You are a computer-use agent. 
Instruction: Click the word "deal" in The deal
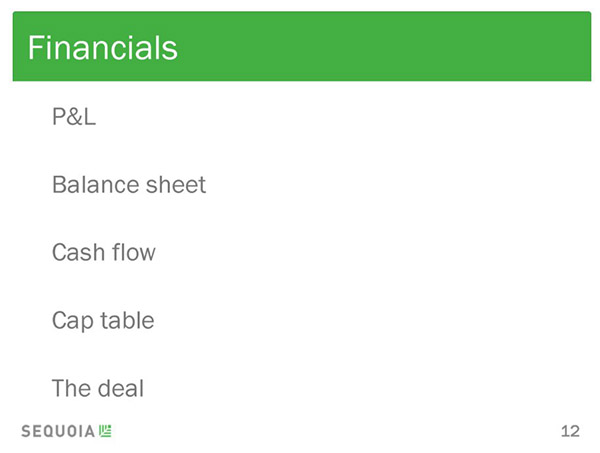coord(121,388)
